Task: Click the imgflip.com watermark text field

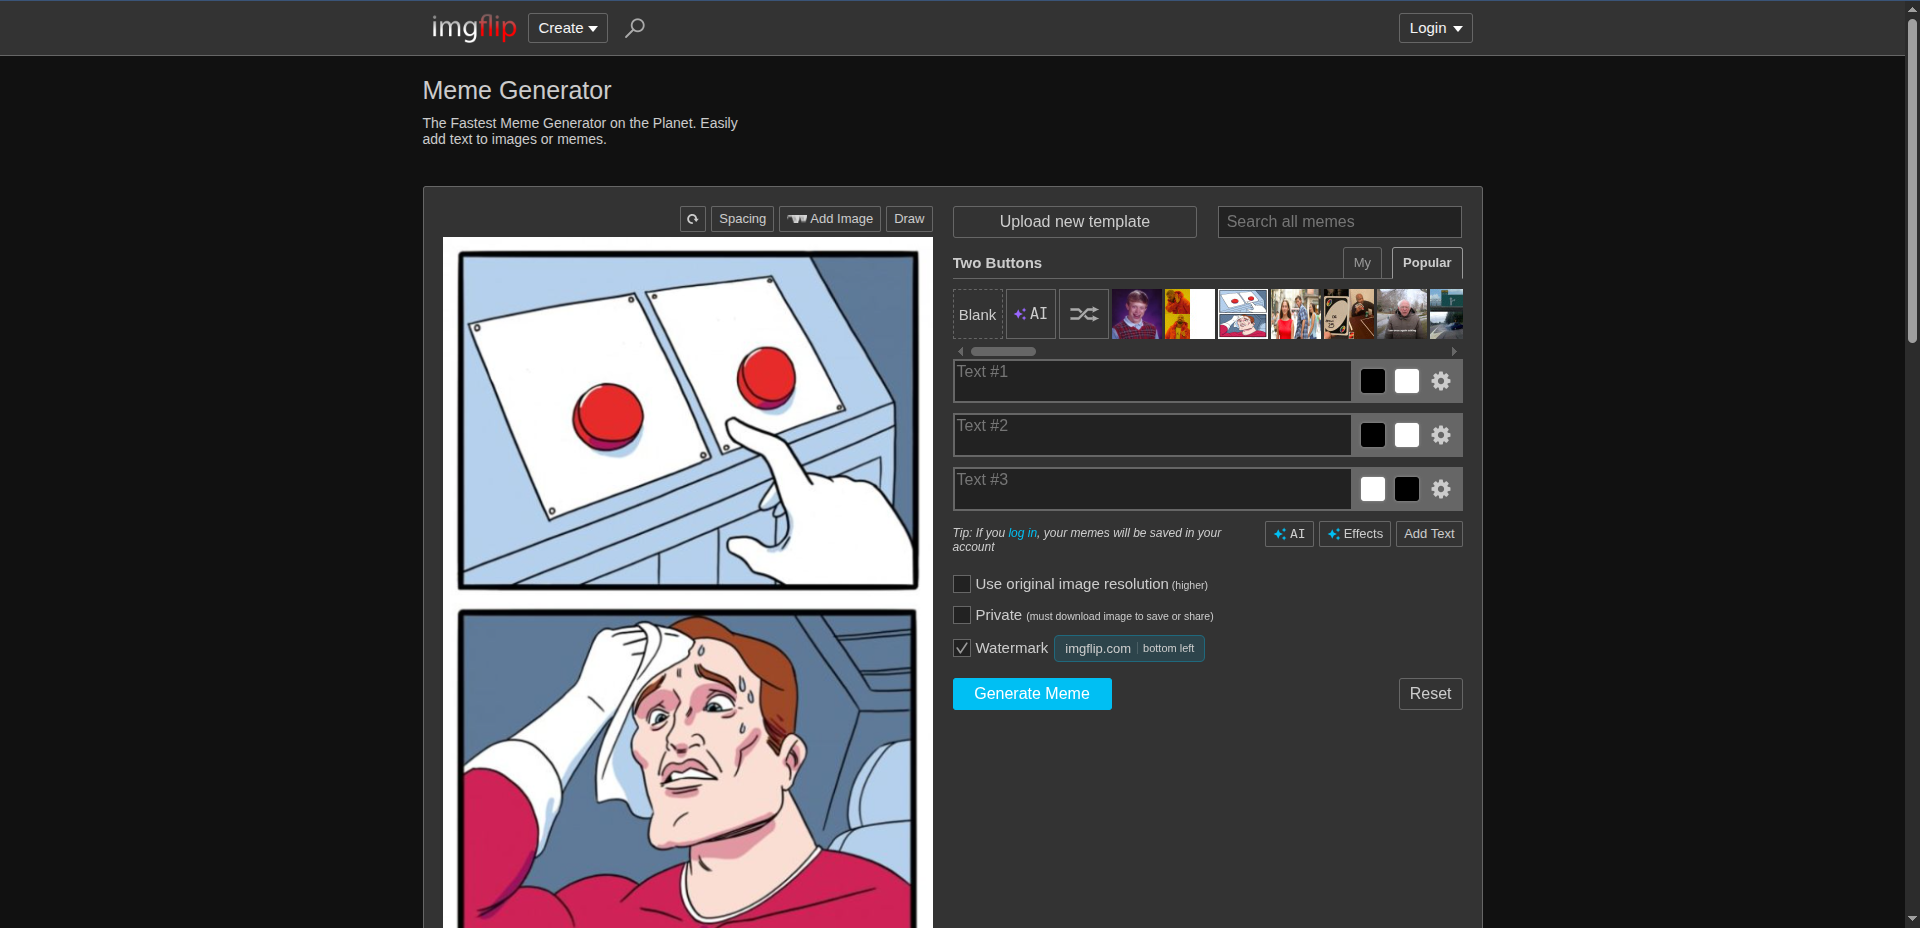Action: click(x=1097, y=649)
